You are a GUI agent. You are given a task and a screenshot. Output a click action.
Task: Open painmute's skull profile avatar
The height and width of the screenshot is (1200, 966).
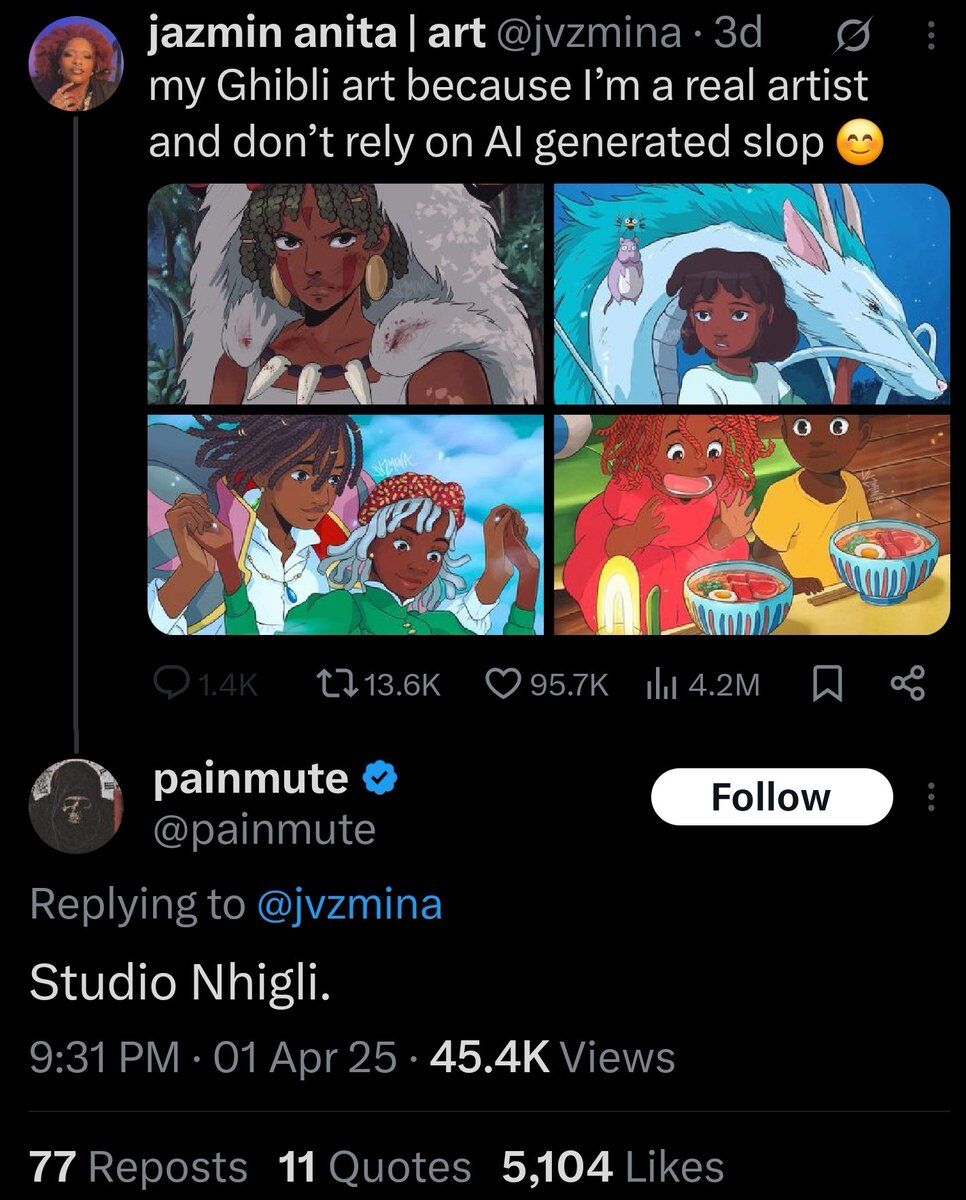77,806
